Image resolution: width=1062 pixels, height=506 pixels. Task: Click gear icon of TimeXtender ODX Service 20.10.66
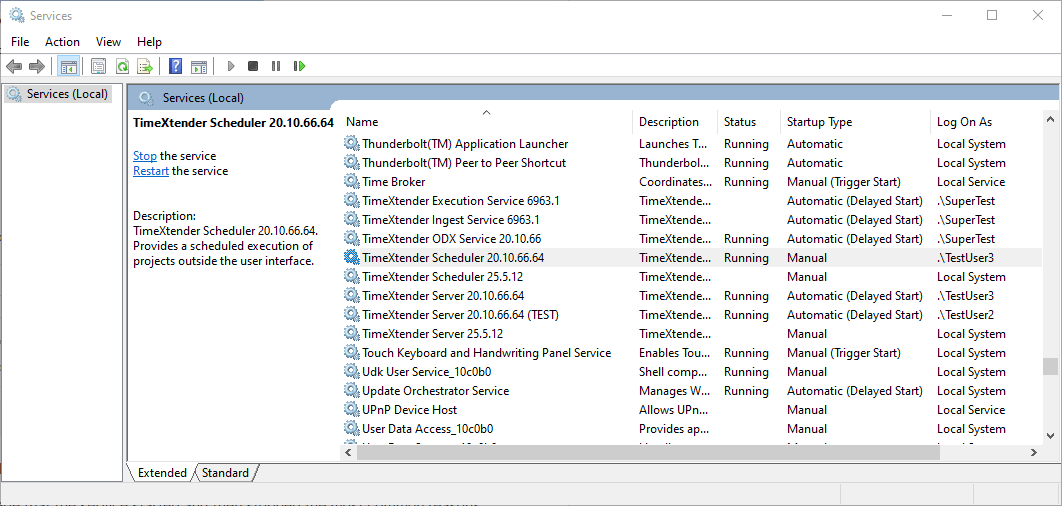tap(351, 238)
